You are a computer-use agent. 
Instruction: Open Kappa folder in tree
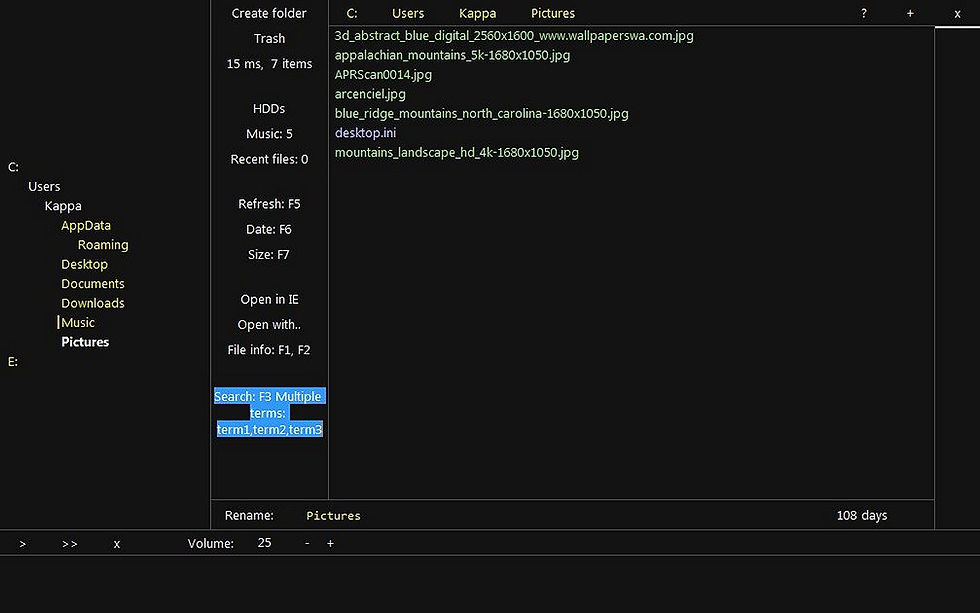(x=63, y=206)
